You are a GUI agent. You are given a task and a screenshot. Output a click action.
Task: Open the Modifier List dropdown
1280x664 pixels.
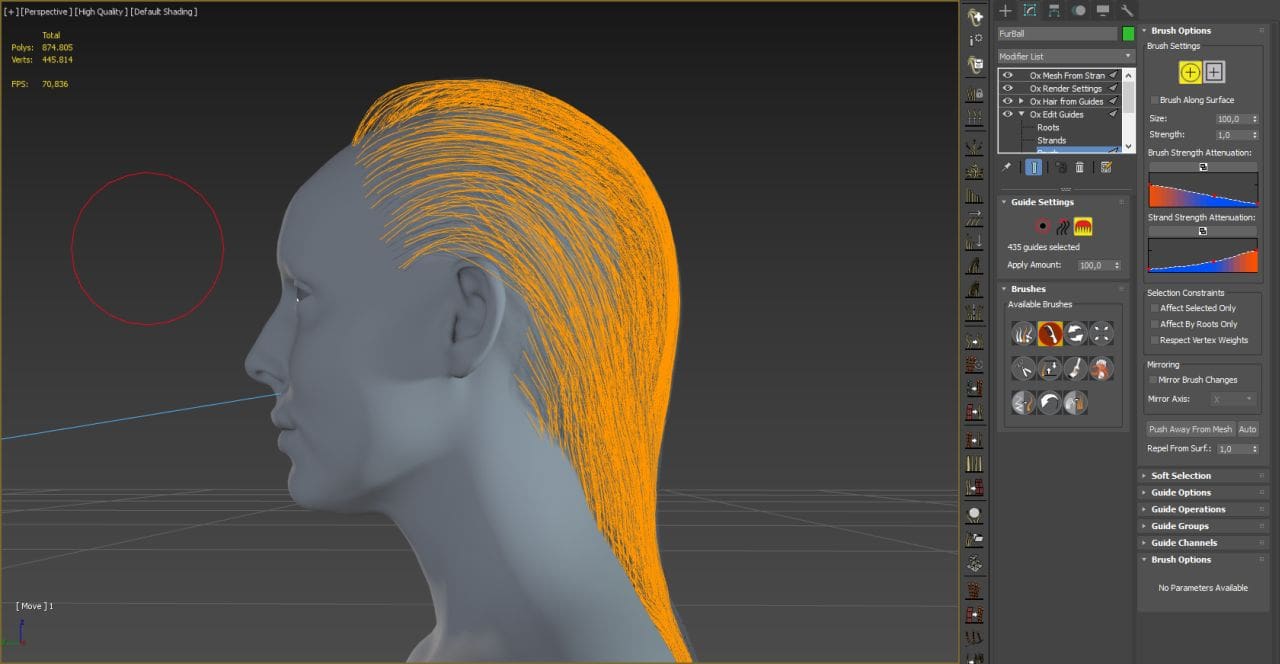coord(1066,56)
